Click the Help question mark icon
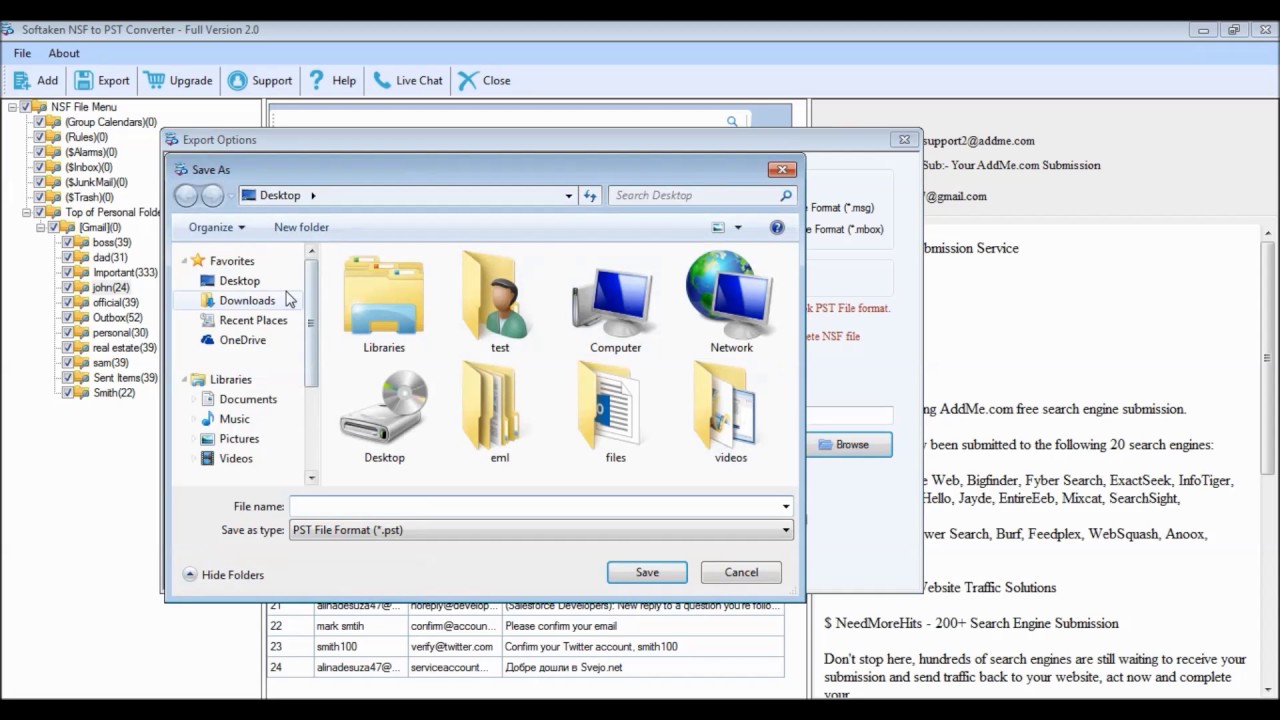Screen dimensions: 1280x720 point(317,80)
